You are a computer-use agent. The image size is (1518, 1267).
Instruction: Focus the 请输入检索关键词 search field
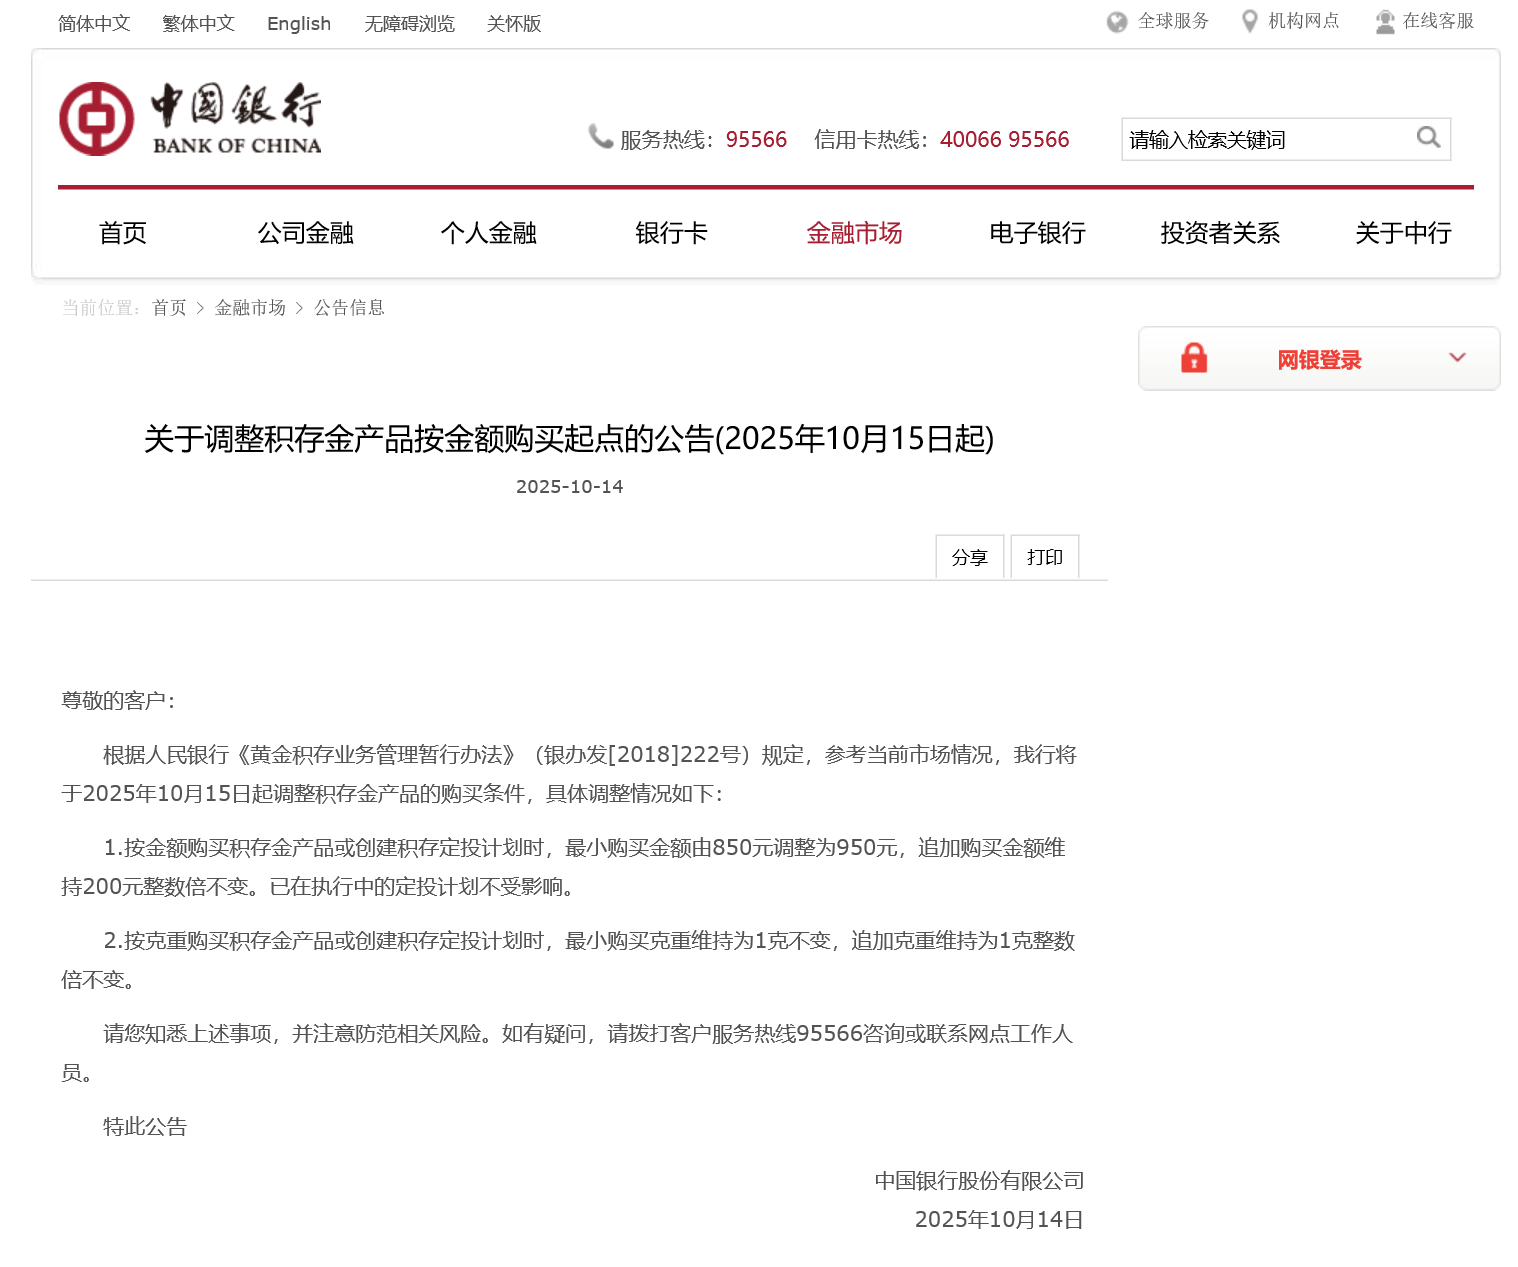[x=1265, y=140]
